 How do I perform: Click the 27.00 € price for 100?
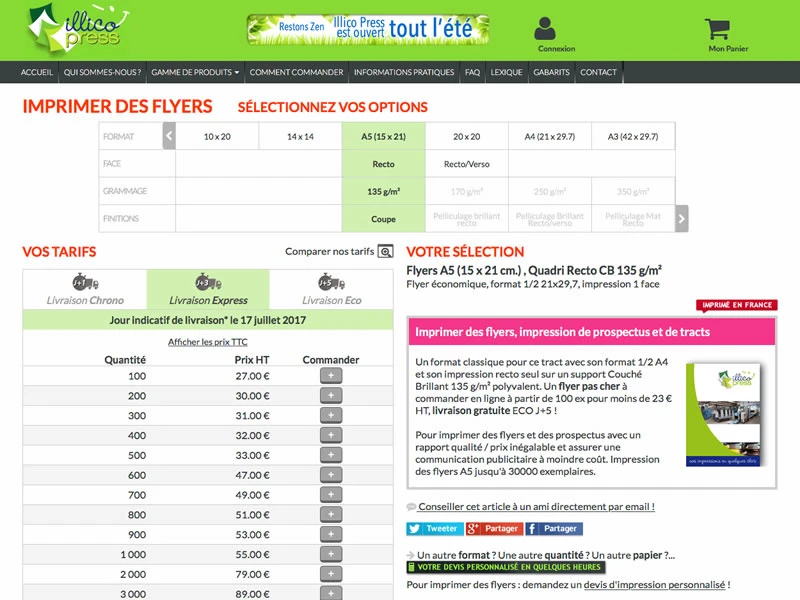[253, 376]
